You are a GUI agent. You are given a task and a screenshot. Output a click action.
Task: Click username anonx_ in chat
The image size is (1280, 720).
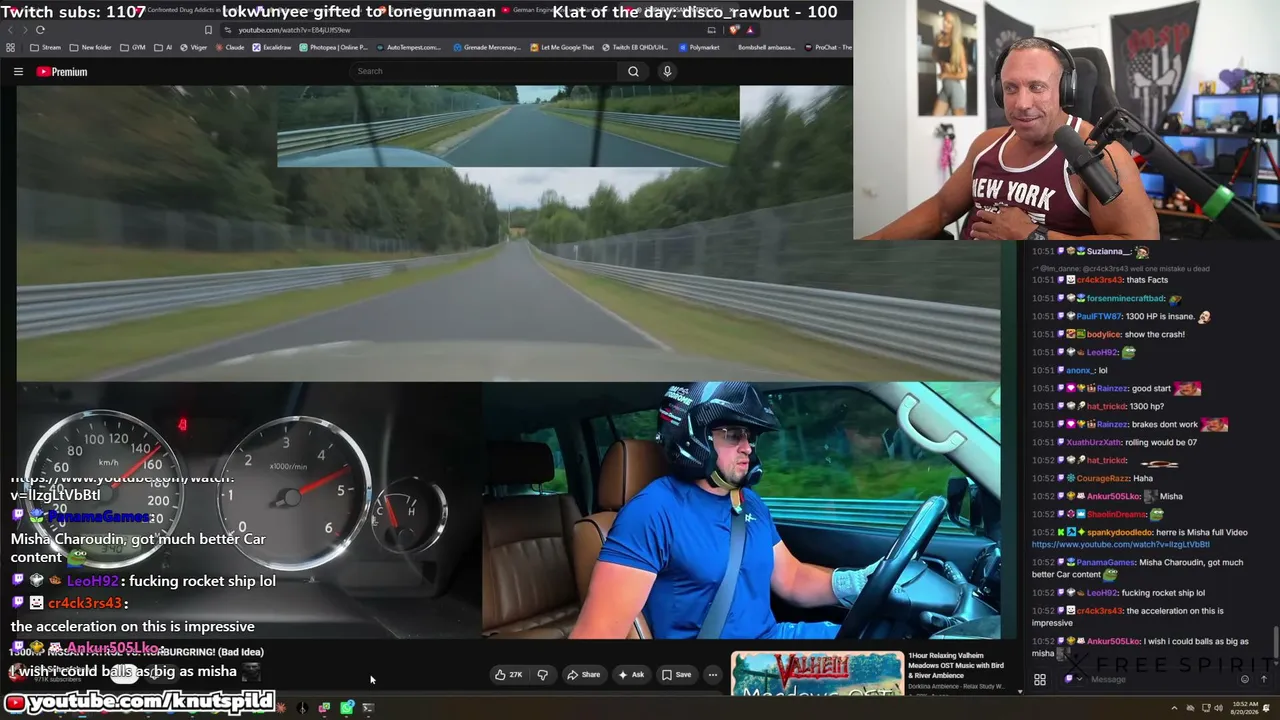point(1080,370)
